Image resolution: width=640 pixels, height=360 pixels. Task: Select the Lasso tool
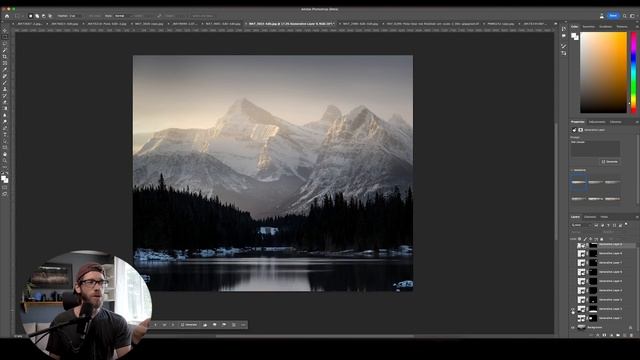pyautogui.click(x=5, y=43)
